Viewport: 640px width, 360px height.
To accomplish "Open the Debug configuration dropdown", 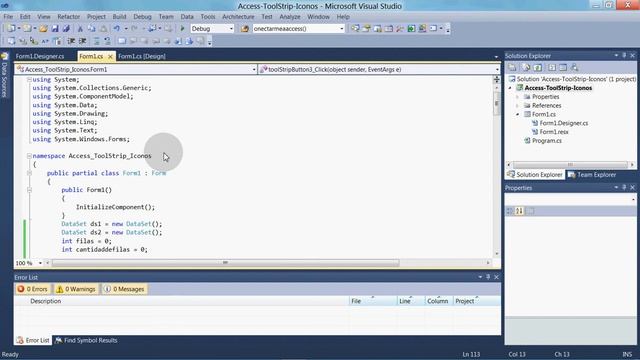I will [231, 29].
